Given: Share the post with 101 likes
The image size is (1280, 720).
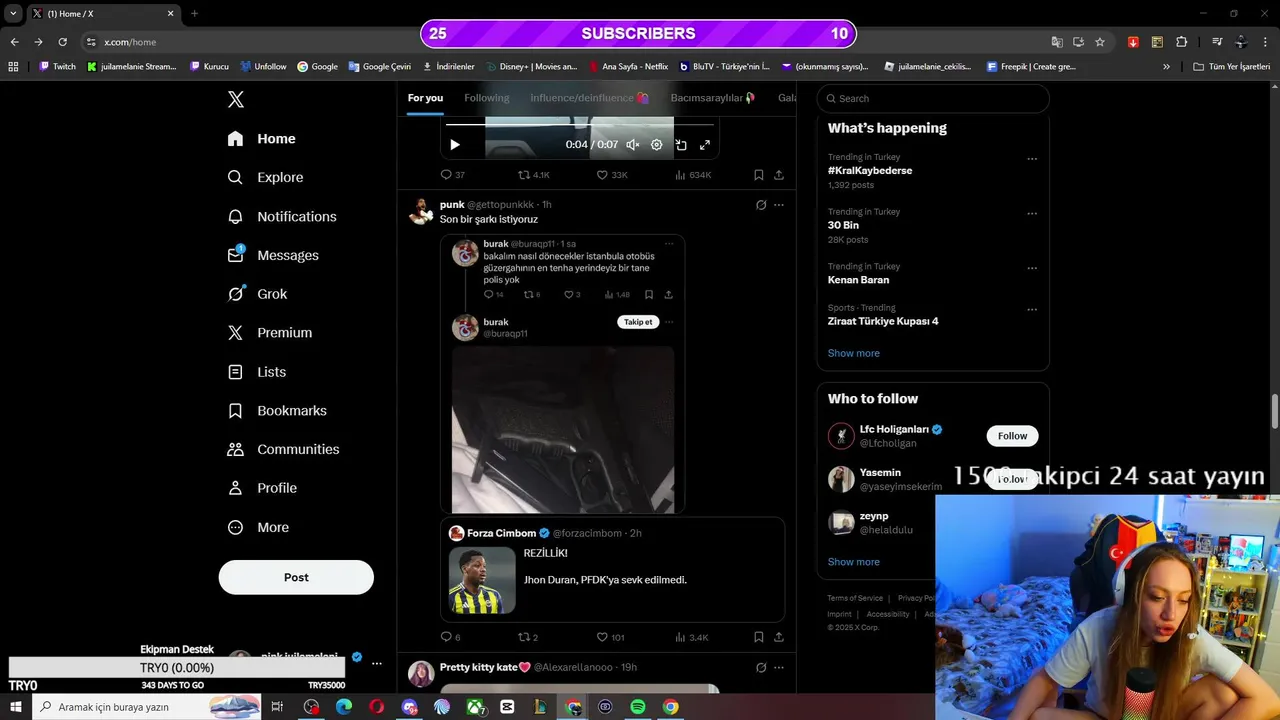Looking at the screenshot, I should (x=779, y=637).
